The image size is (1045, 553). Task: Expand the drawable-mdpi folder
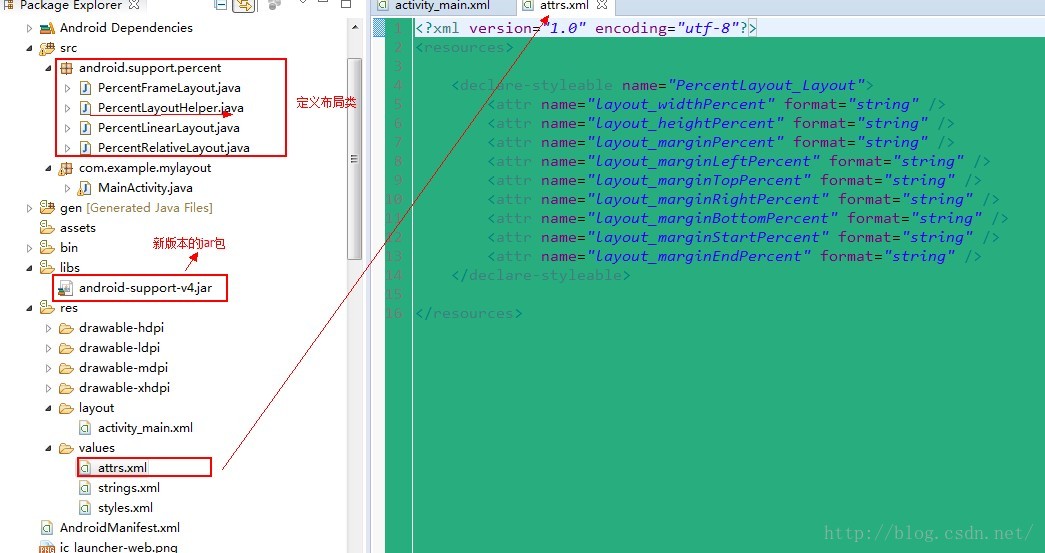click(x=48, y=368)
